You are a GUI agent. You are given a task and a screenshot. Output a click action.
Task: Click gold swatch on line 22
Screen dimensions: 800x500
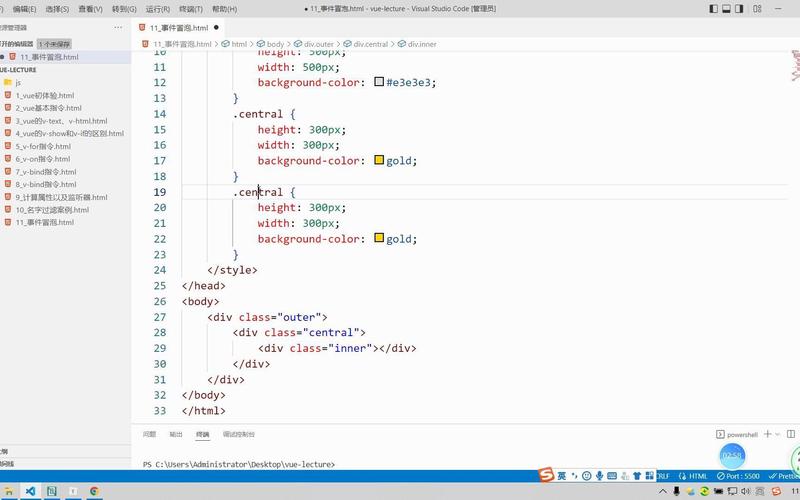379,238
